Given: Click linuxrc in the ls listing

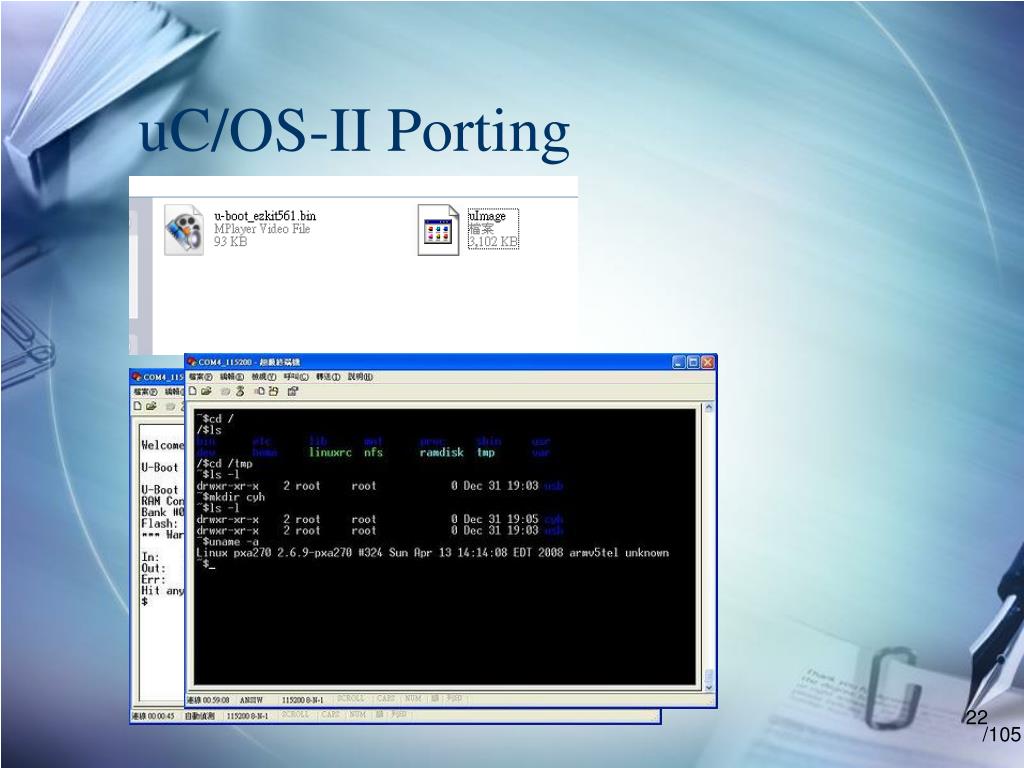Looking at the screenshot, I should click(x=330, y=453).
